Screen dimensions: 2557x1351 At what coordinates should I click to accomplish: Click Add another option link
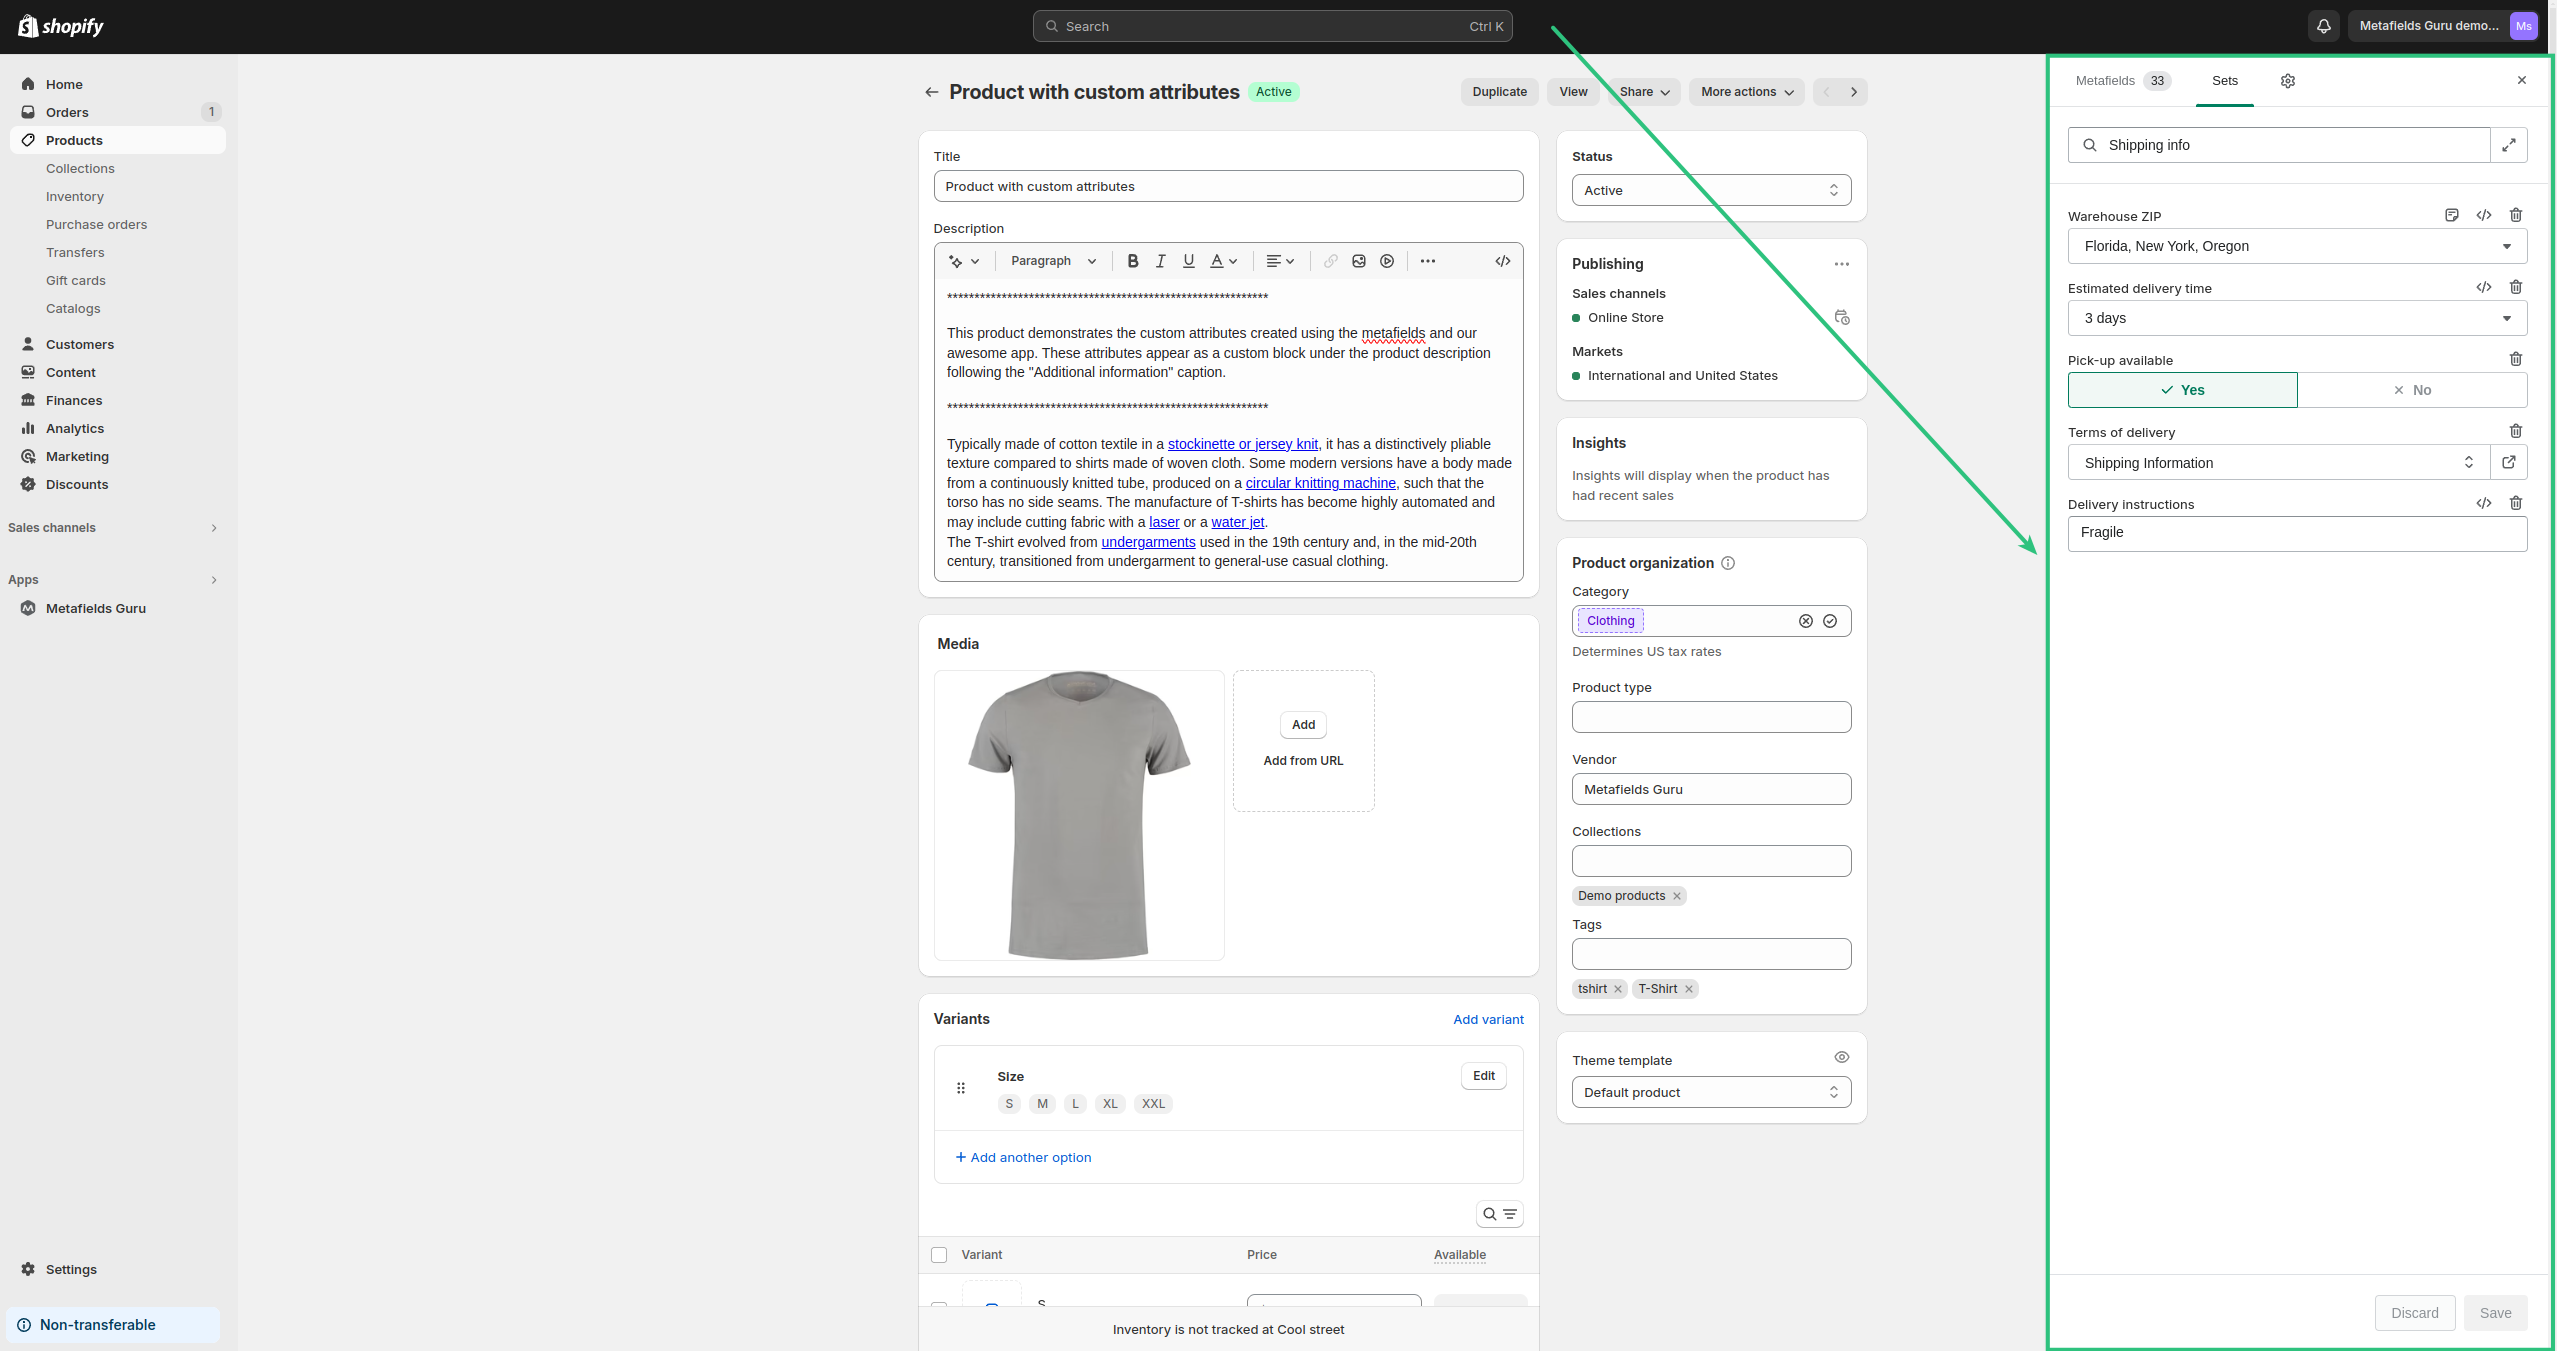[1023, 1157]
